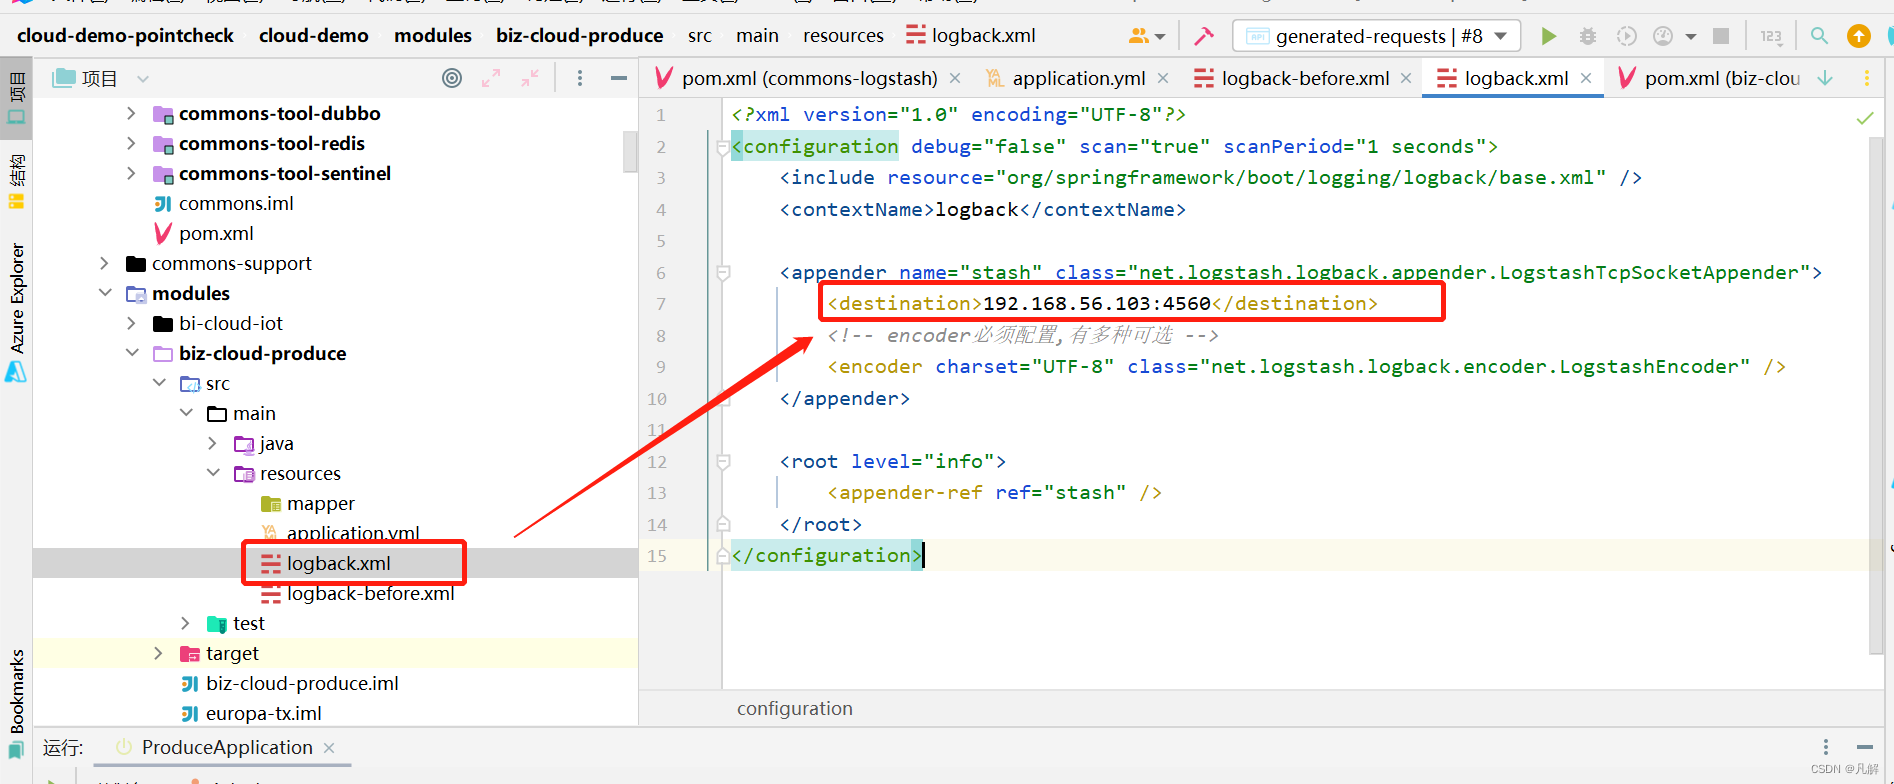The width and height of the screenshot is (1894, 784).
Task: Select commons.iml file in tree
Action: click(236, 203)
